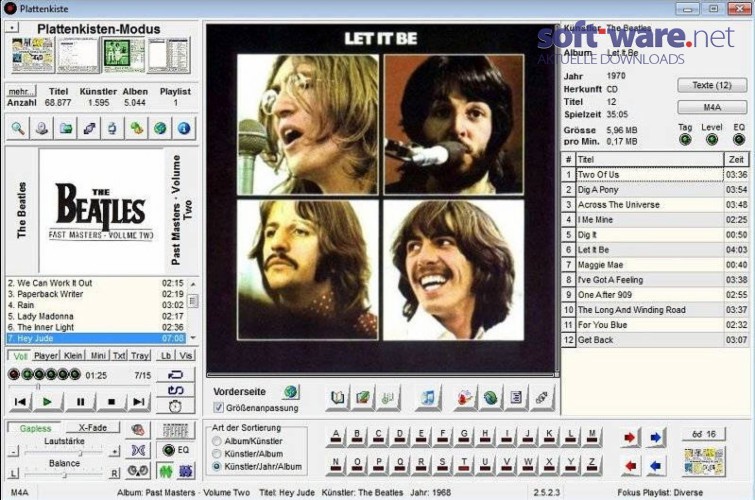This screenshot has height=500, width=755.
Task: Open the Vis tab
Action: (186, 356)
